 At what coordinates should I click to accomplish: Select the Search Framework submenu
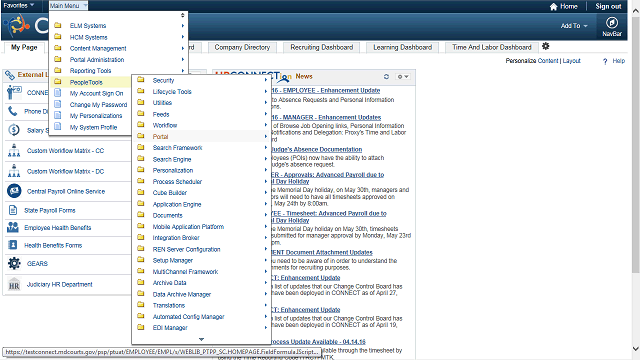(177, 148)
